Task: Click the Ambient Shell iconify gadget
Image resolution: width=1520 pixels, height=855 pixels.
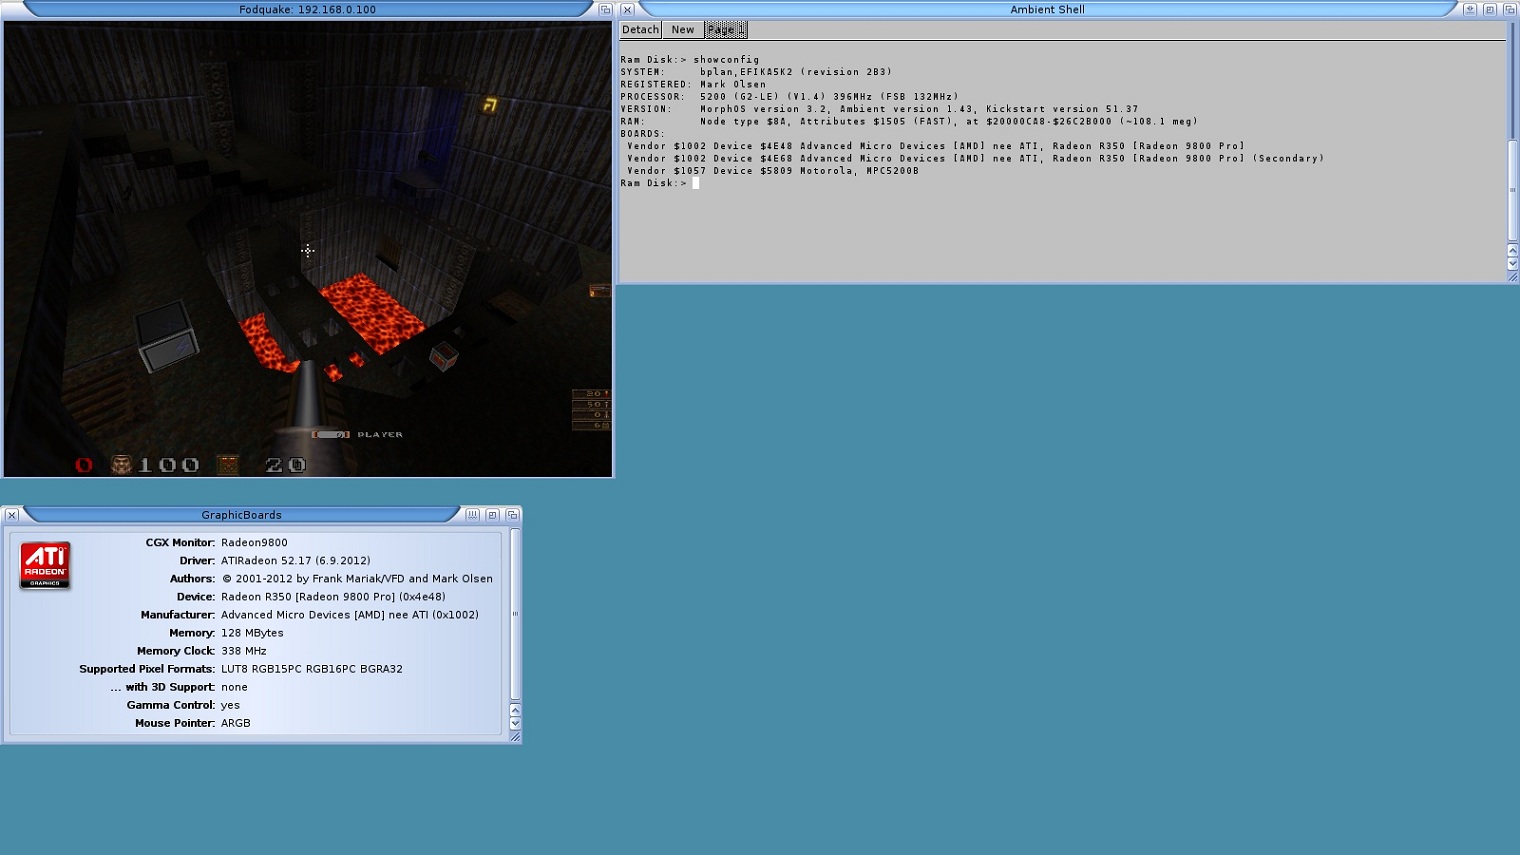Action: pos(1470,10)
